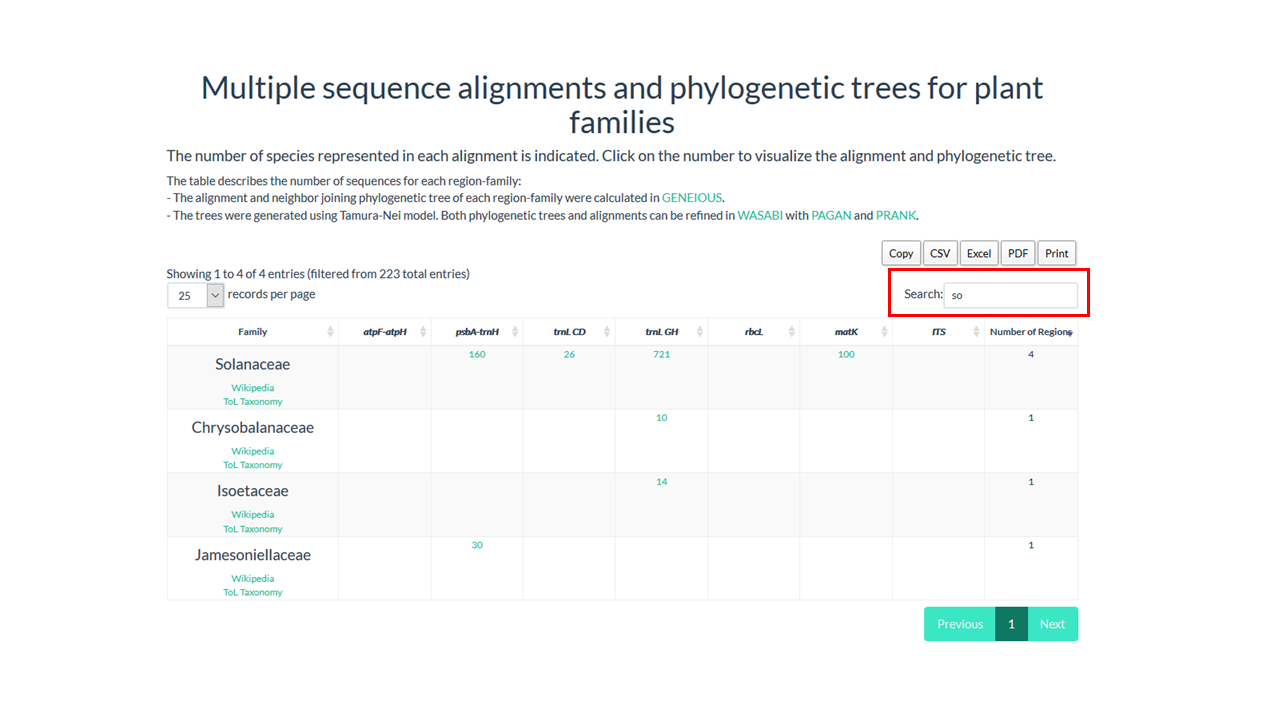Open Jamesoniellaceae psbA-trnH alignment 30

tap(477, 545)
